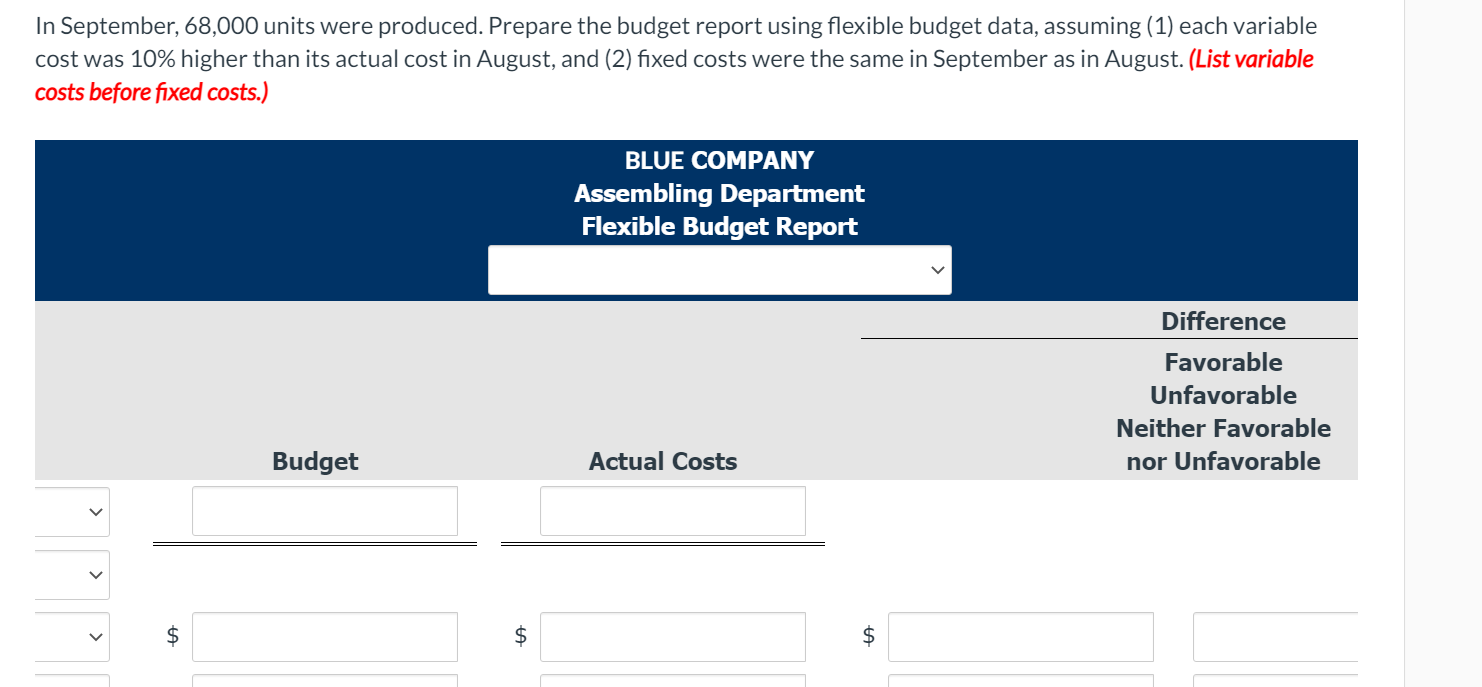Click the rightmost Favorable/Unfavorable entry field
The width and height of the screenshot is (1482, 687).
[1280, 637]
